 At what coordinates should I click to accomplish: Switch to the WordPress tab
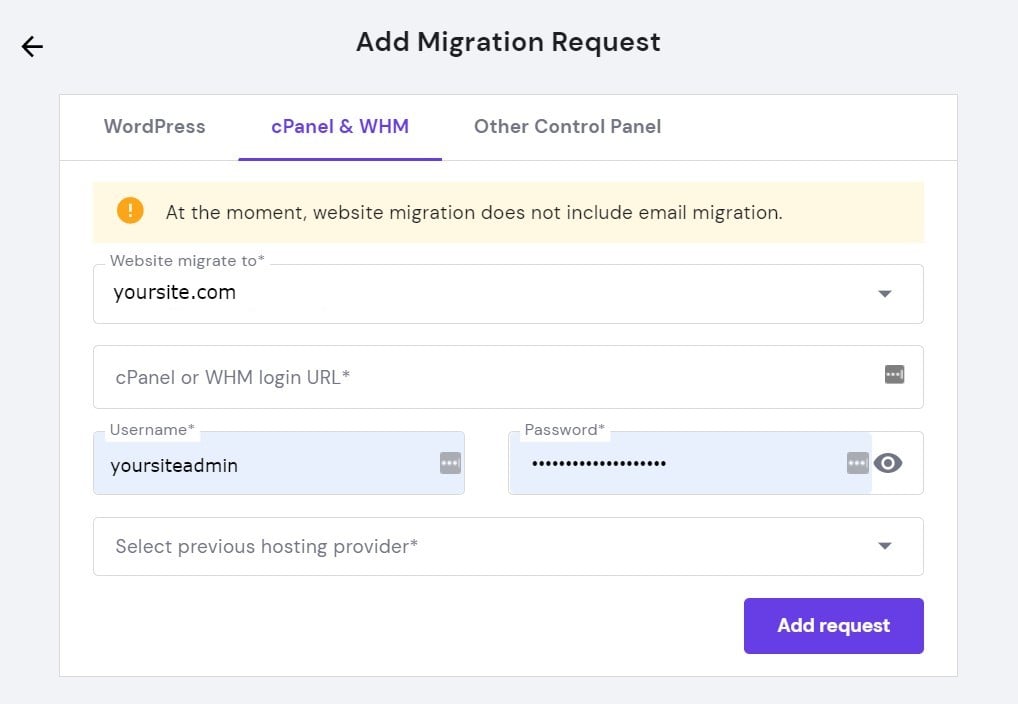154,127
